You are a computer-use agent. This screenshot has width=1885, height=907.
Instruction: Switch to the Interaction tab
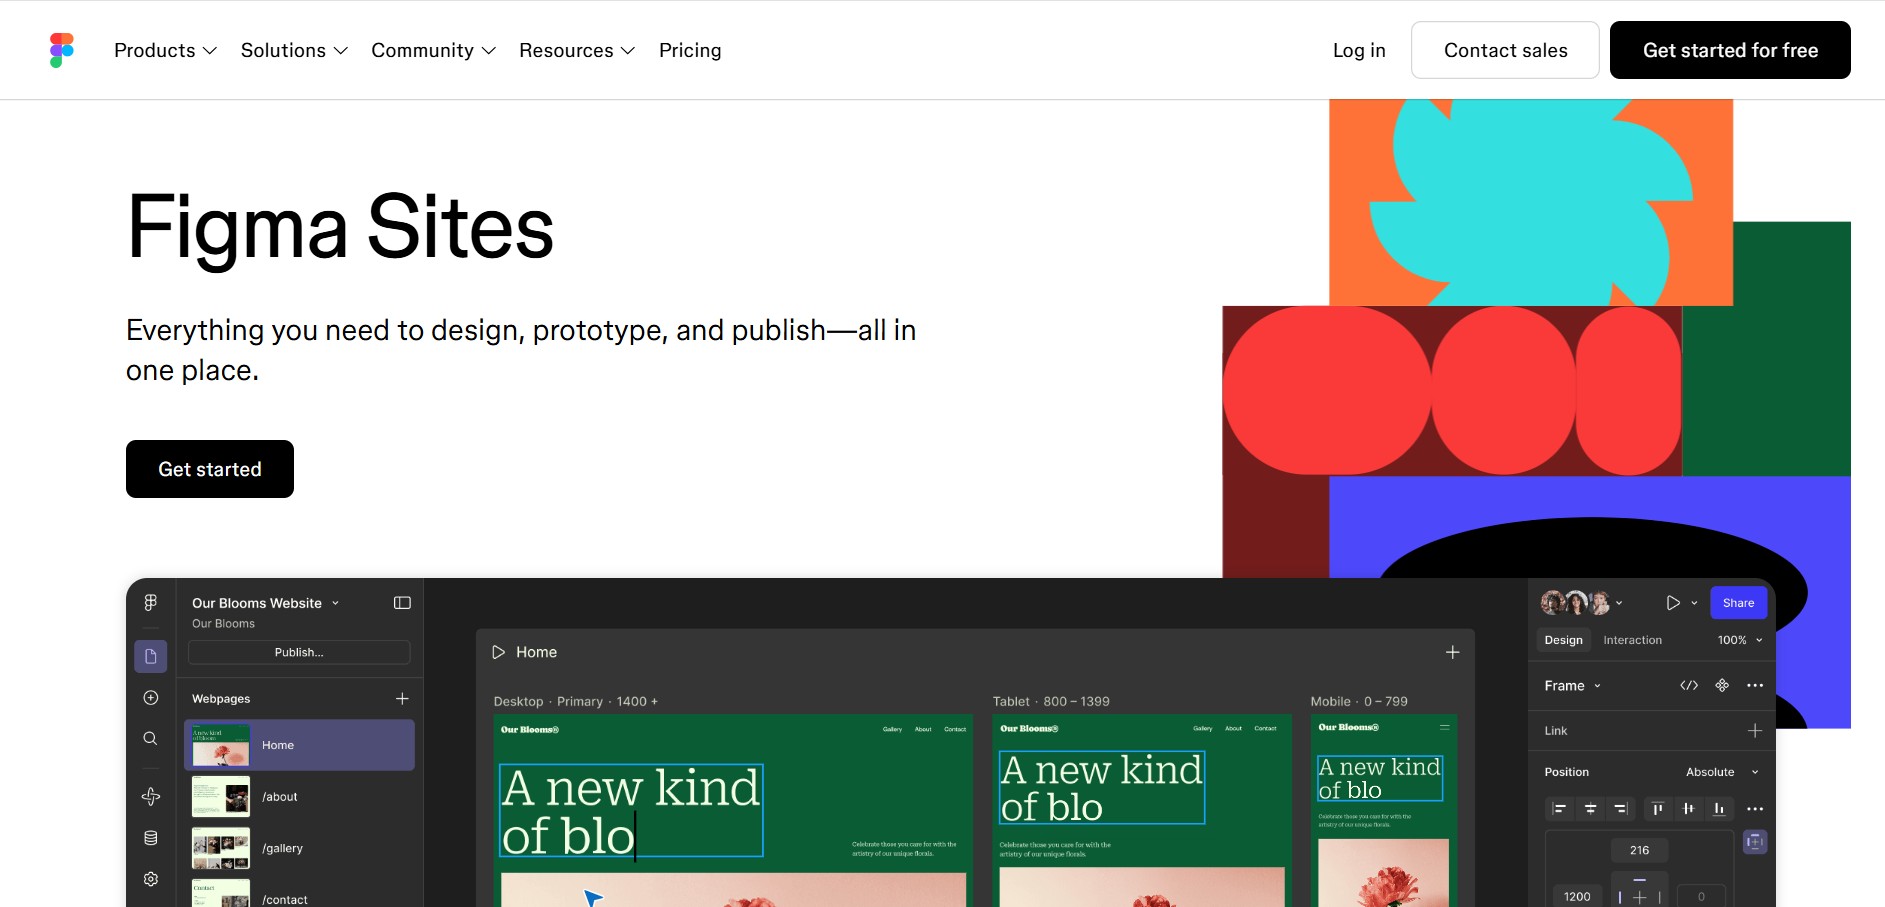(1632, 640)
